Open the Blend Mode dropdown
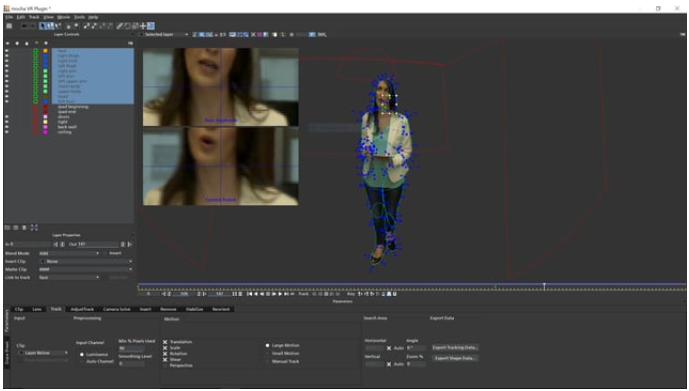Image resolution: width=689 pixels, height=391 pixels. coord(69,253)
